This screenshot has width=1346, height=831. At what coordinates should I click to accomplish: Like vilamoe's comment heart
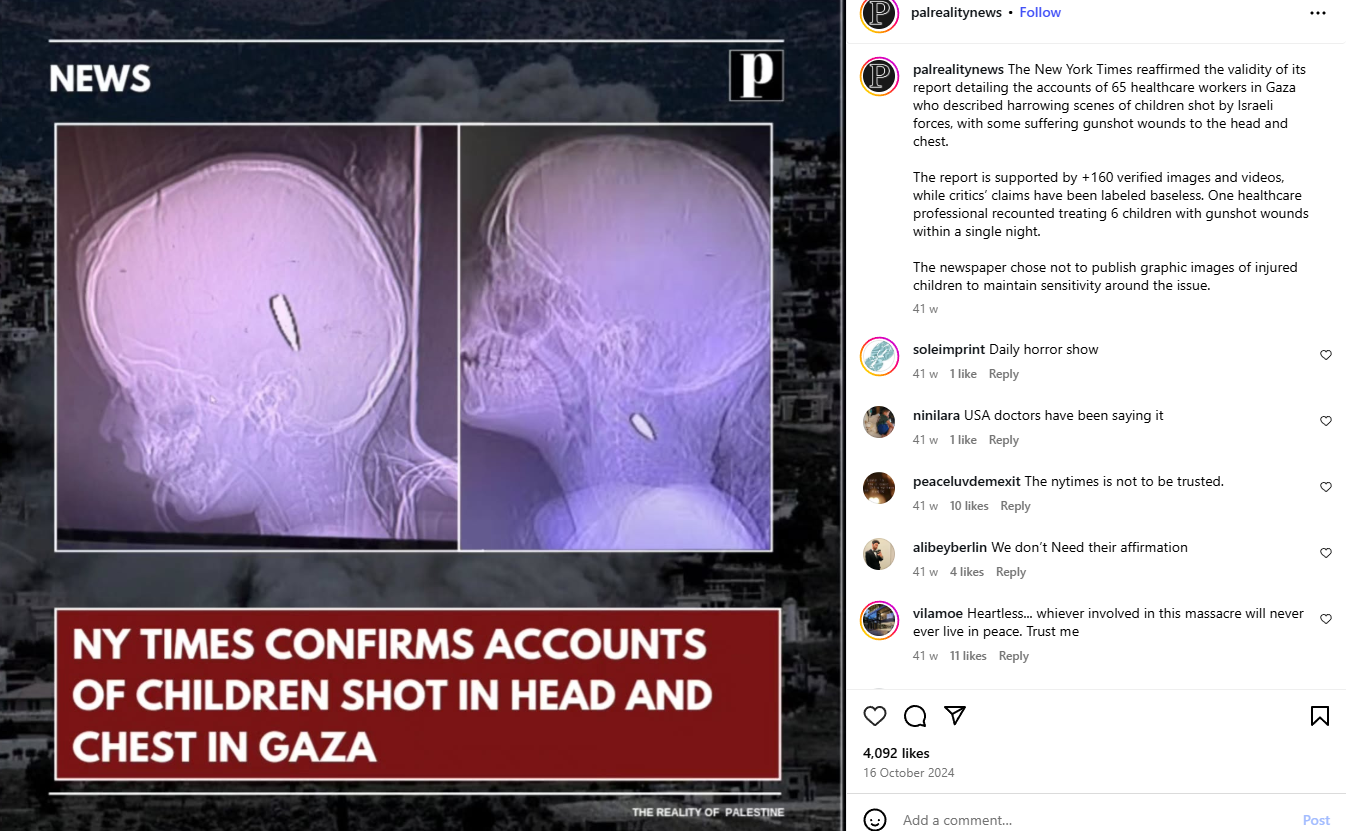click(x=1326, y=619)
